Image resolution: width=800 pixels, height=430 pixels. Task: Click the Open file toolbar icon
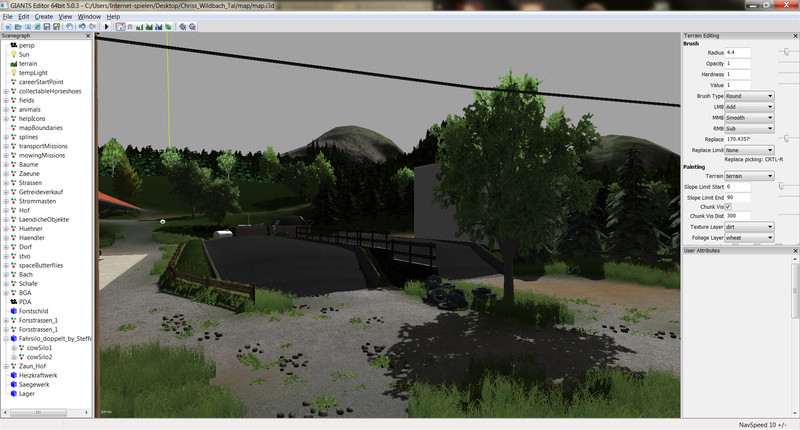click(18, 27)
